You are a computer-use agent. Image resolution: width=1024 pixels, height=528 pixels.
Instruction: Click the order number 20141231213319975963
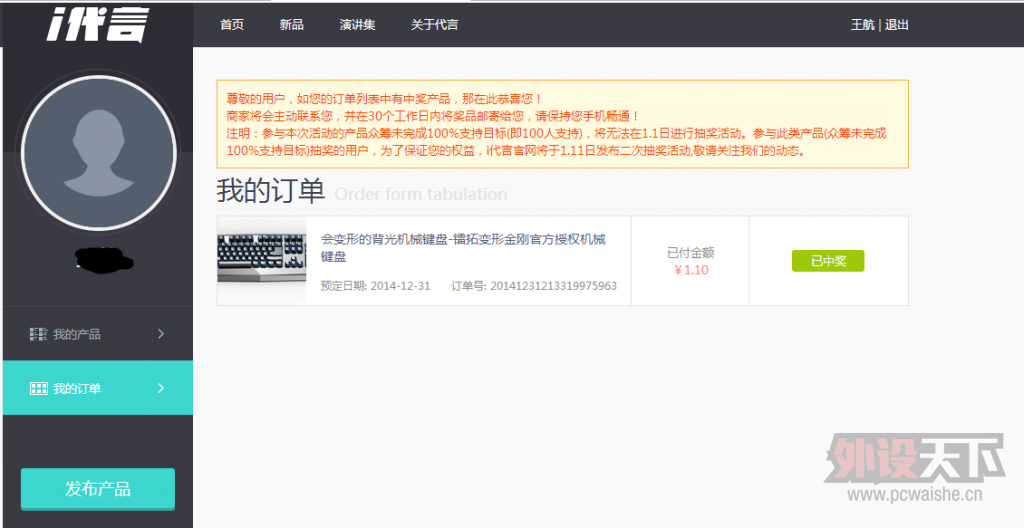[553, 286]
